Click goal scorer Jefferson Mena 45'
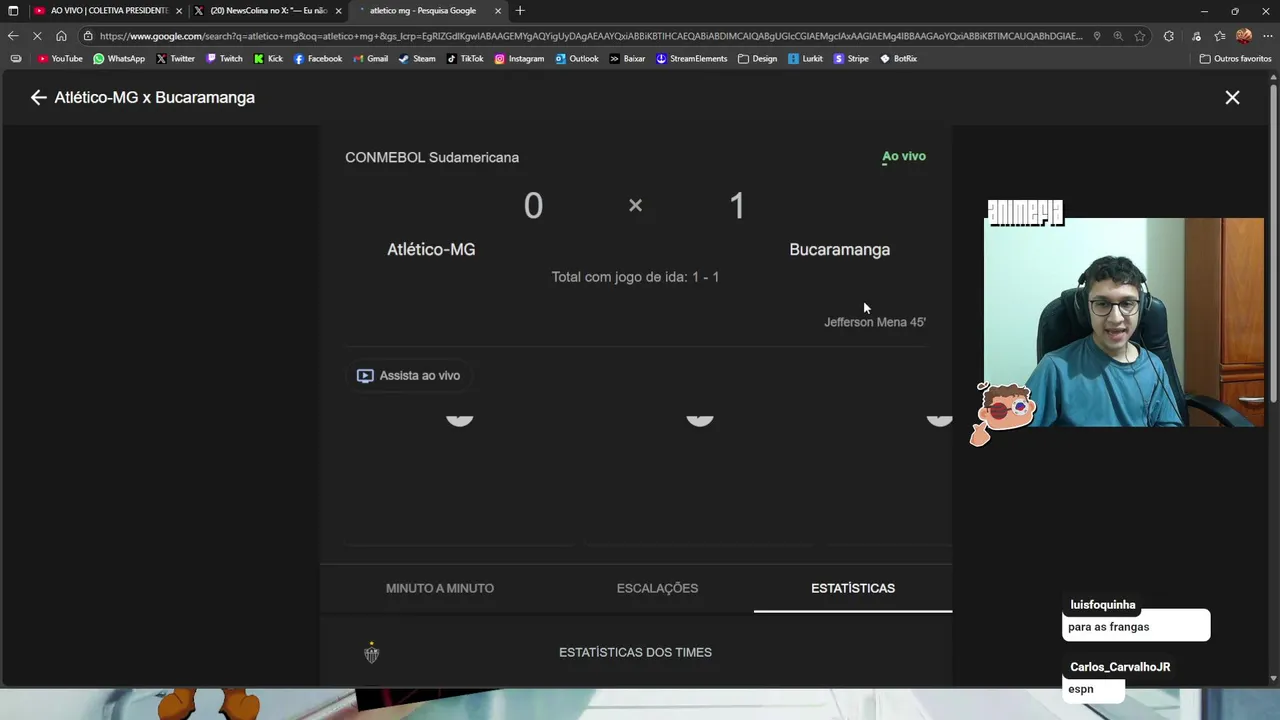 [875, 322]
